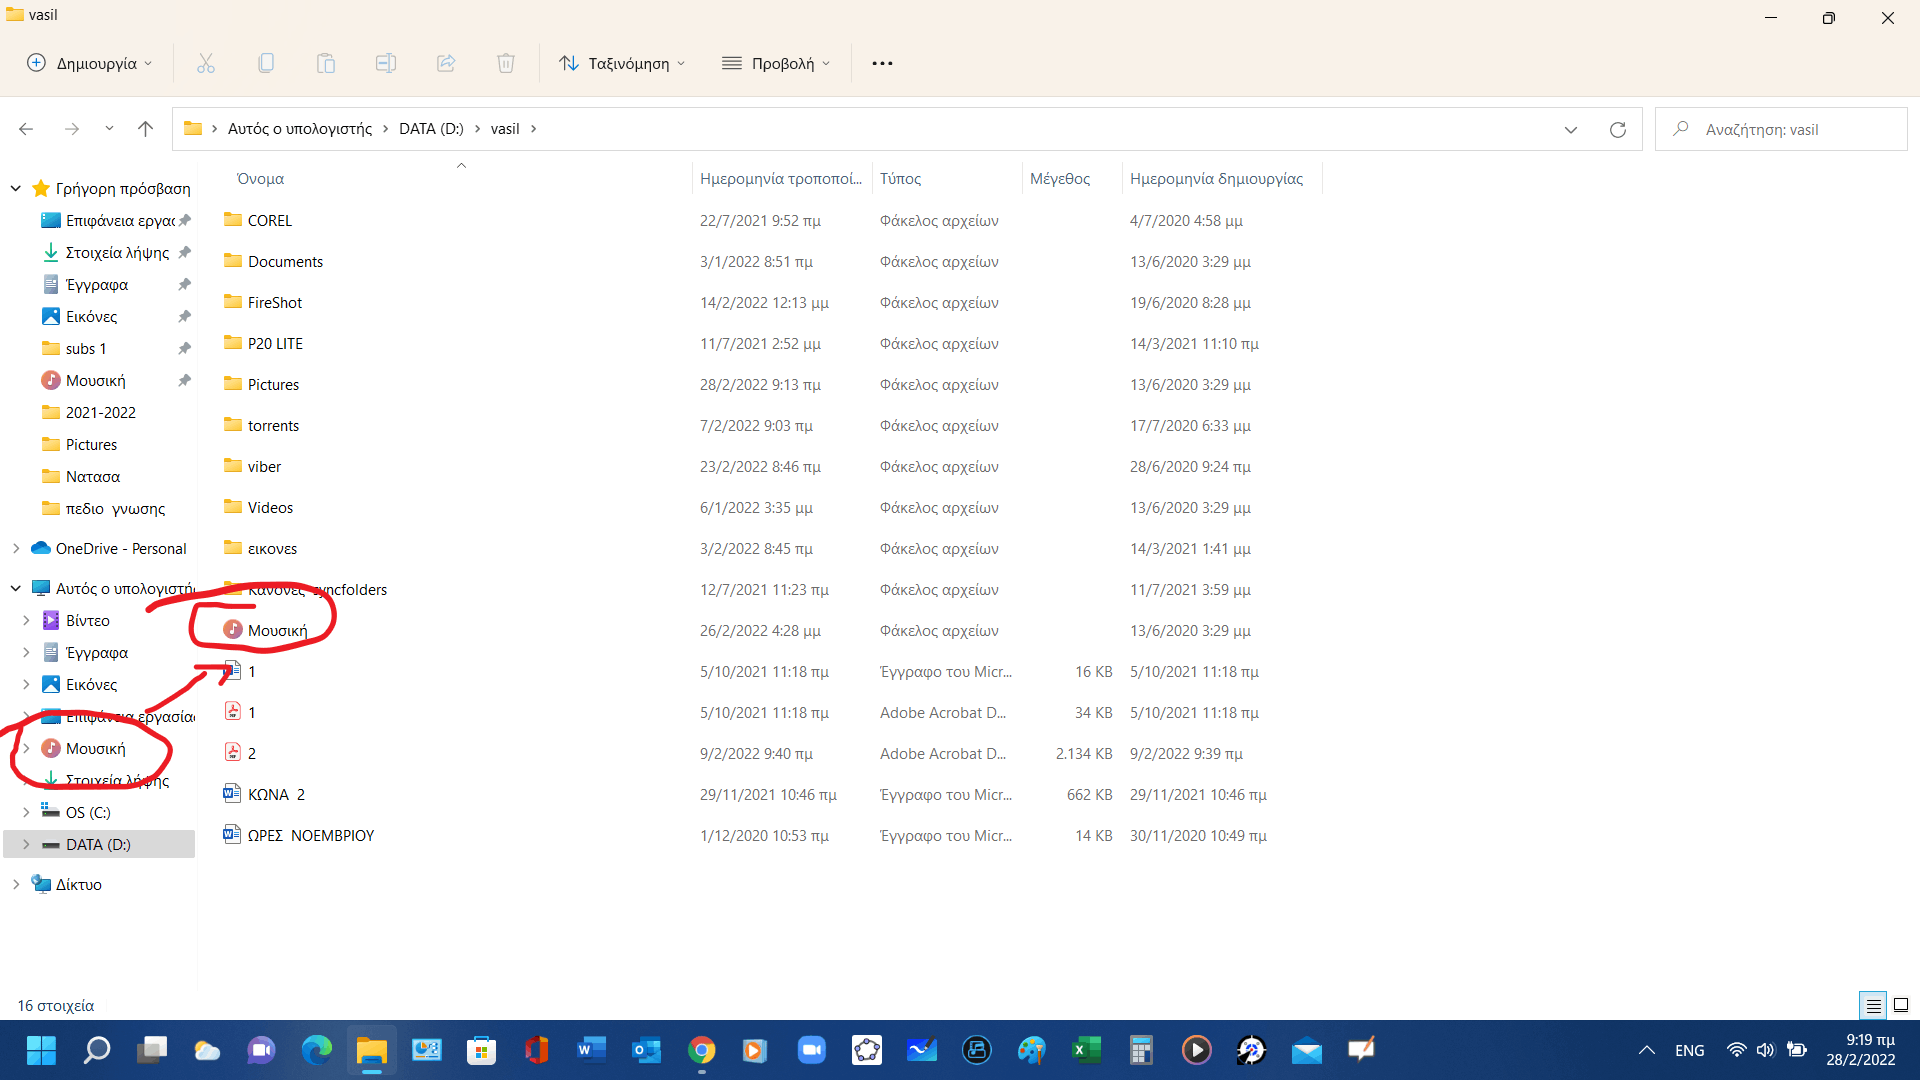Select DATA (D:) in navigation pane
Image resolution: width=1920 pixels, height=1080 pixels.
pos(98,844)
